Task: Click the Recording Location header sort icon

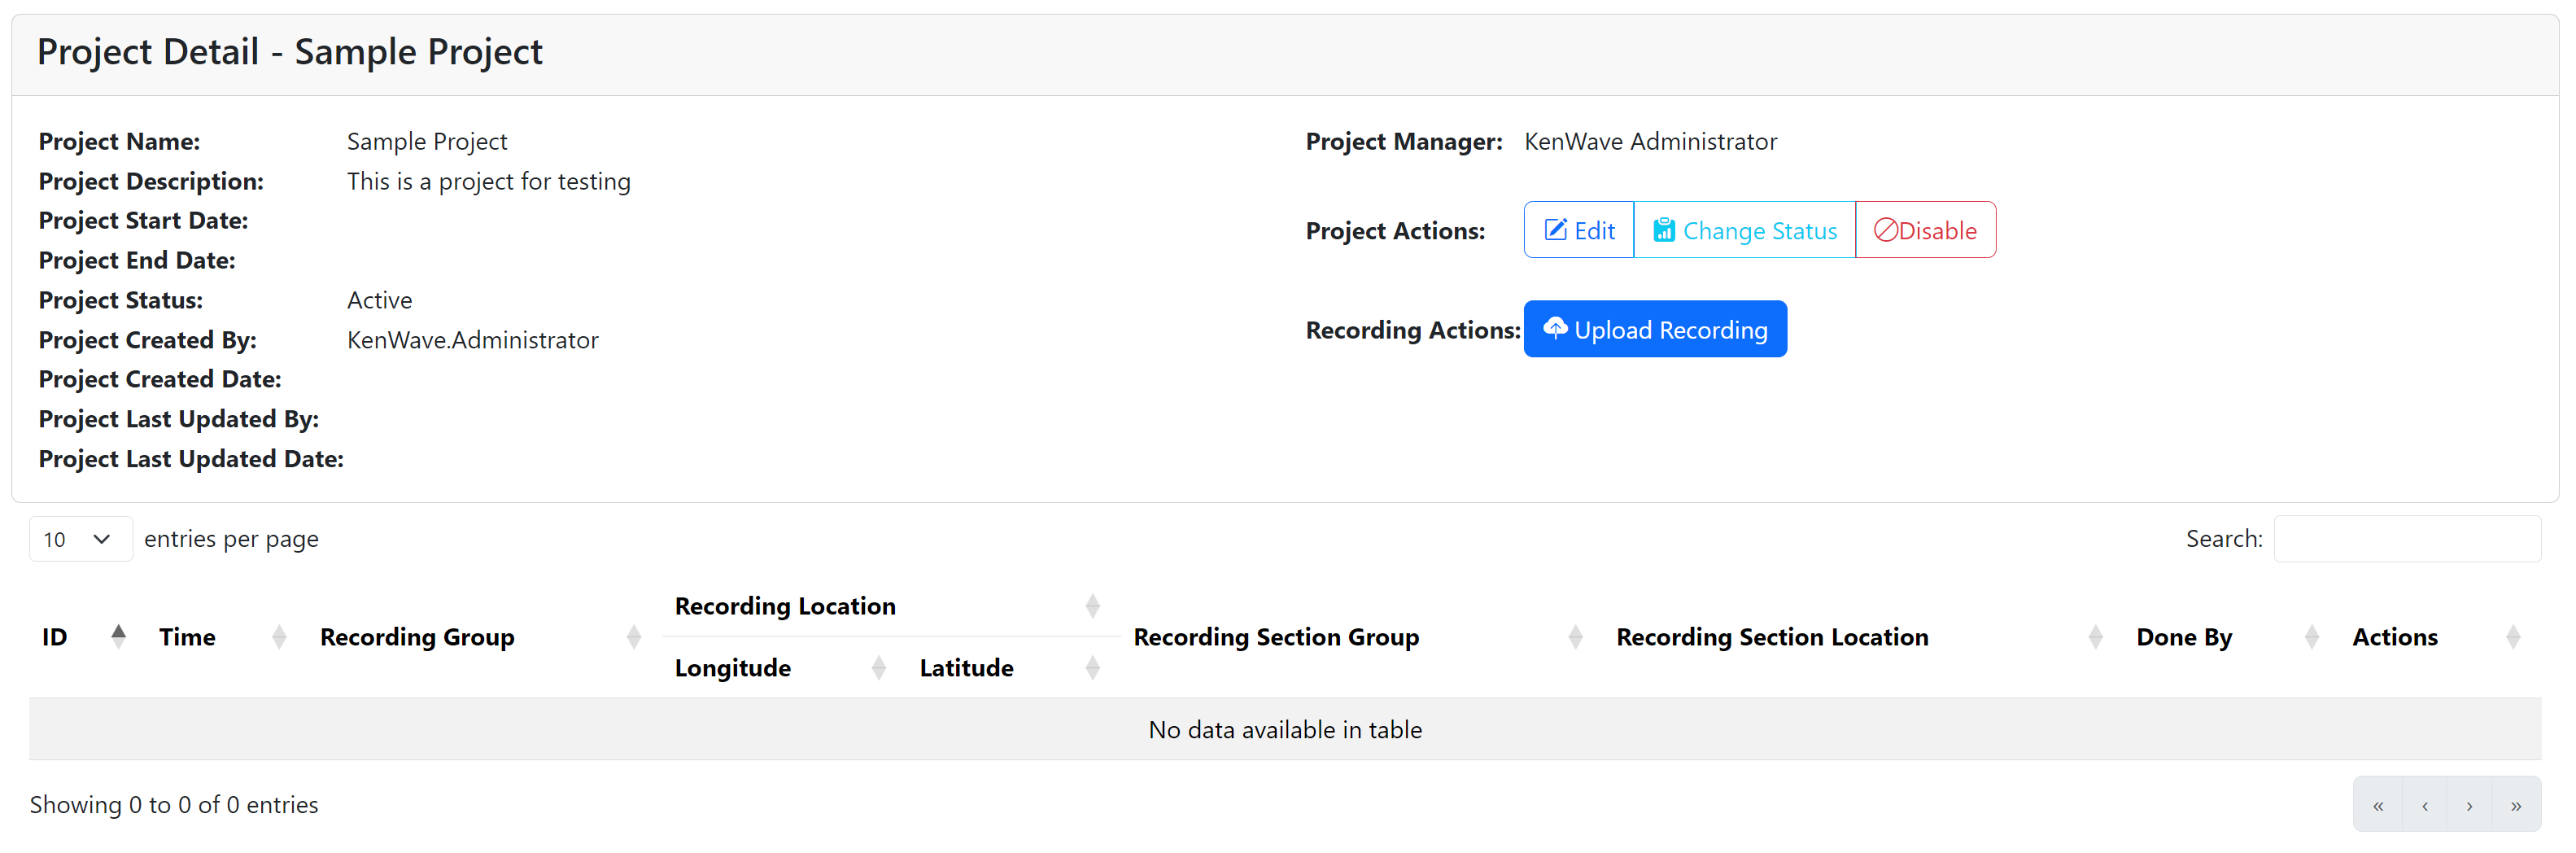Action: tap(1092, 605)
